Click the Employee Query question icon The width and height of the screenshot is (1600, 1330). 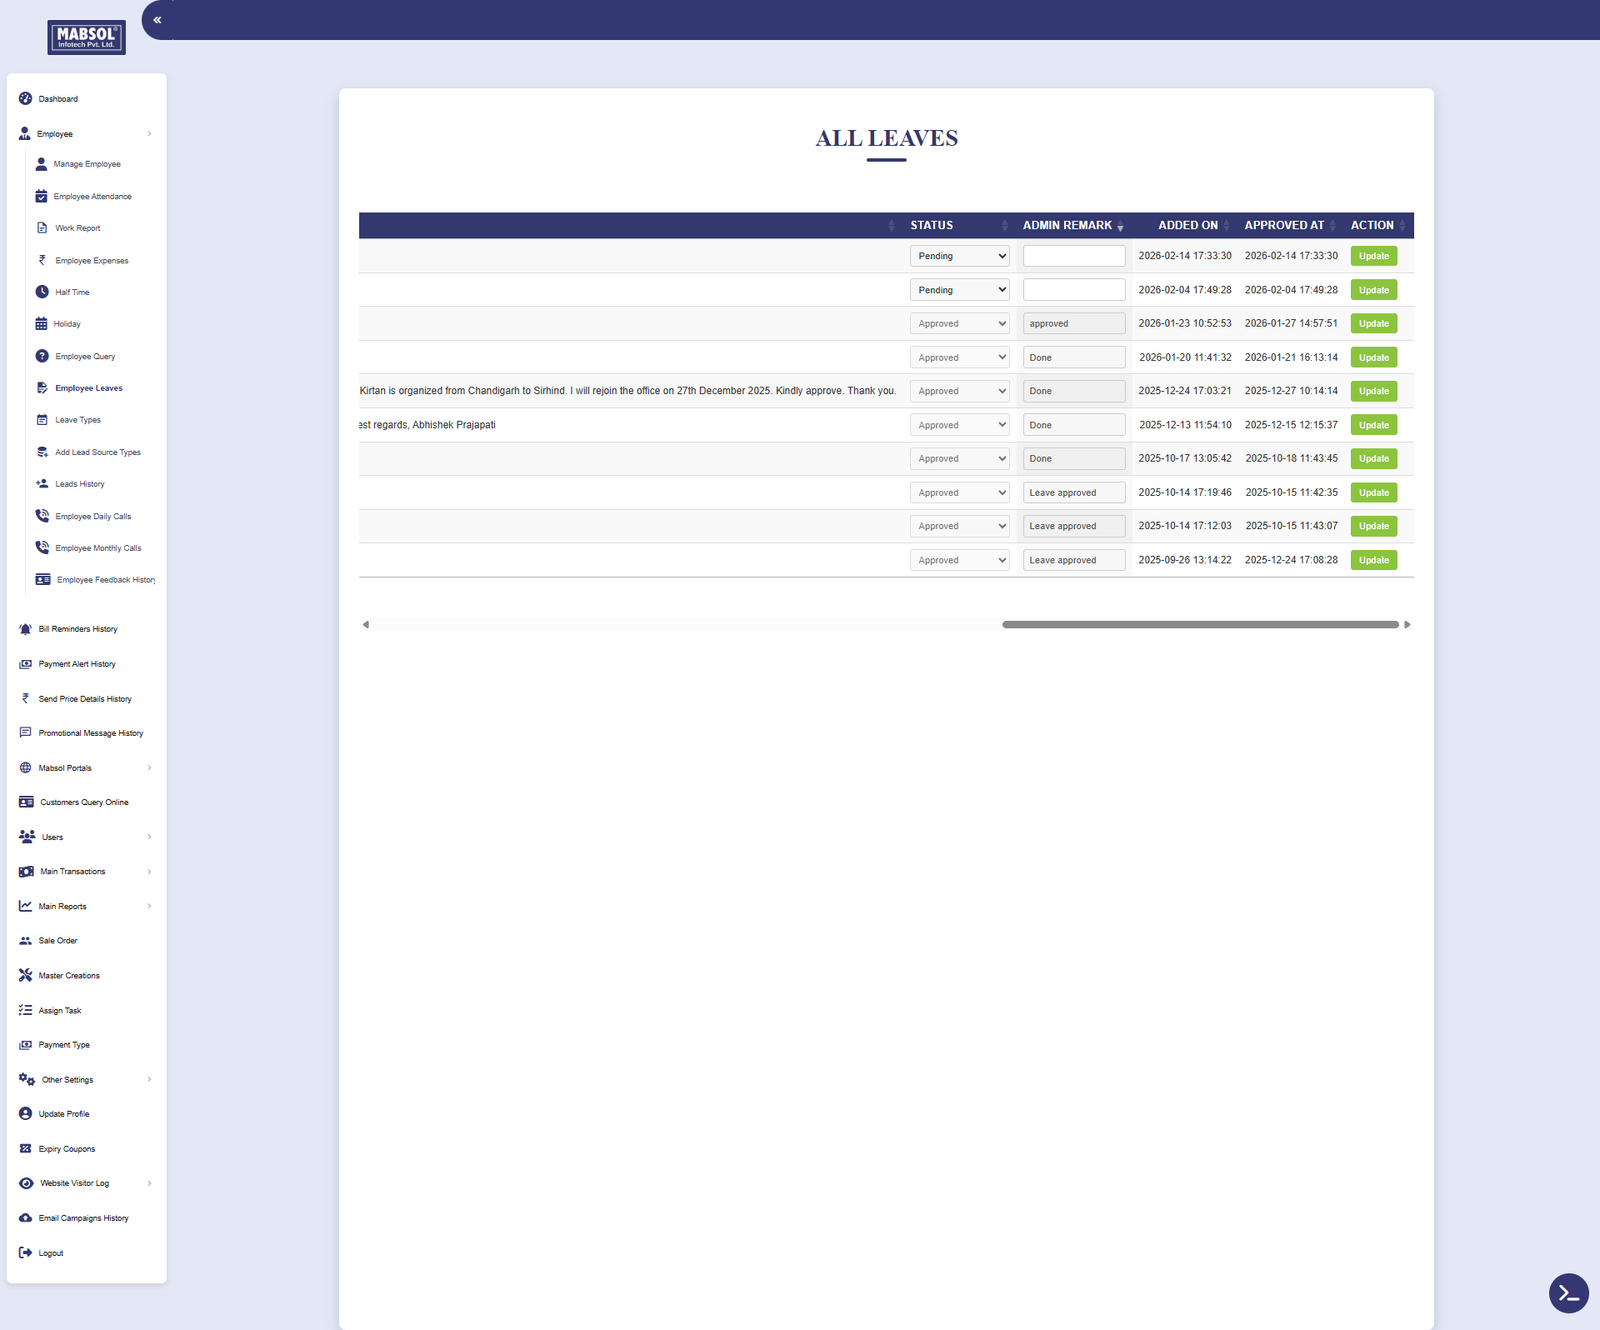point(42,356)
